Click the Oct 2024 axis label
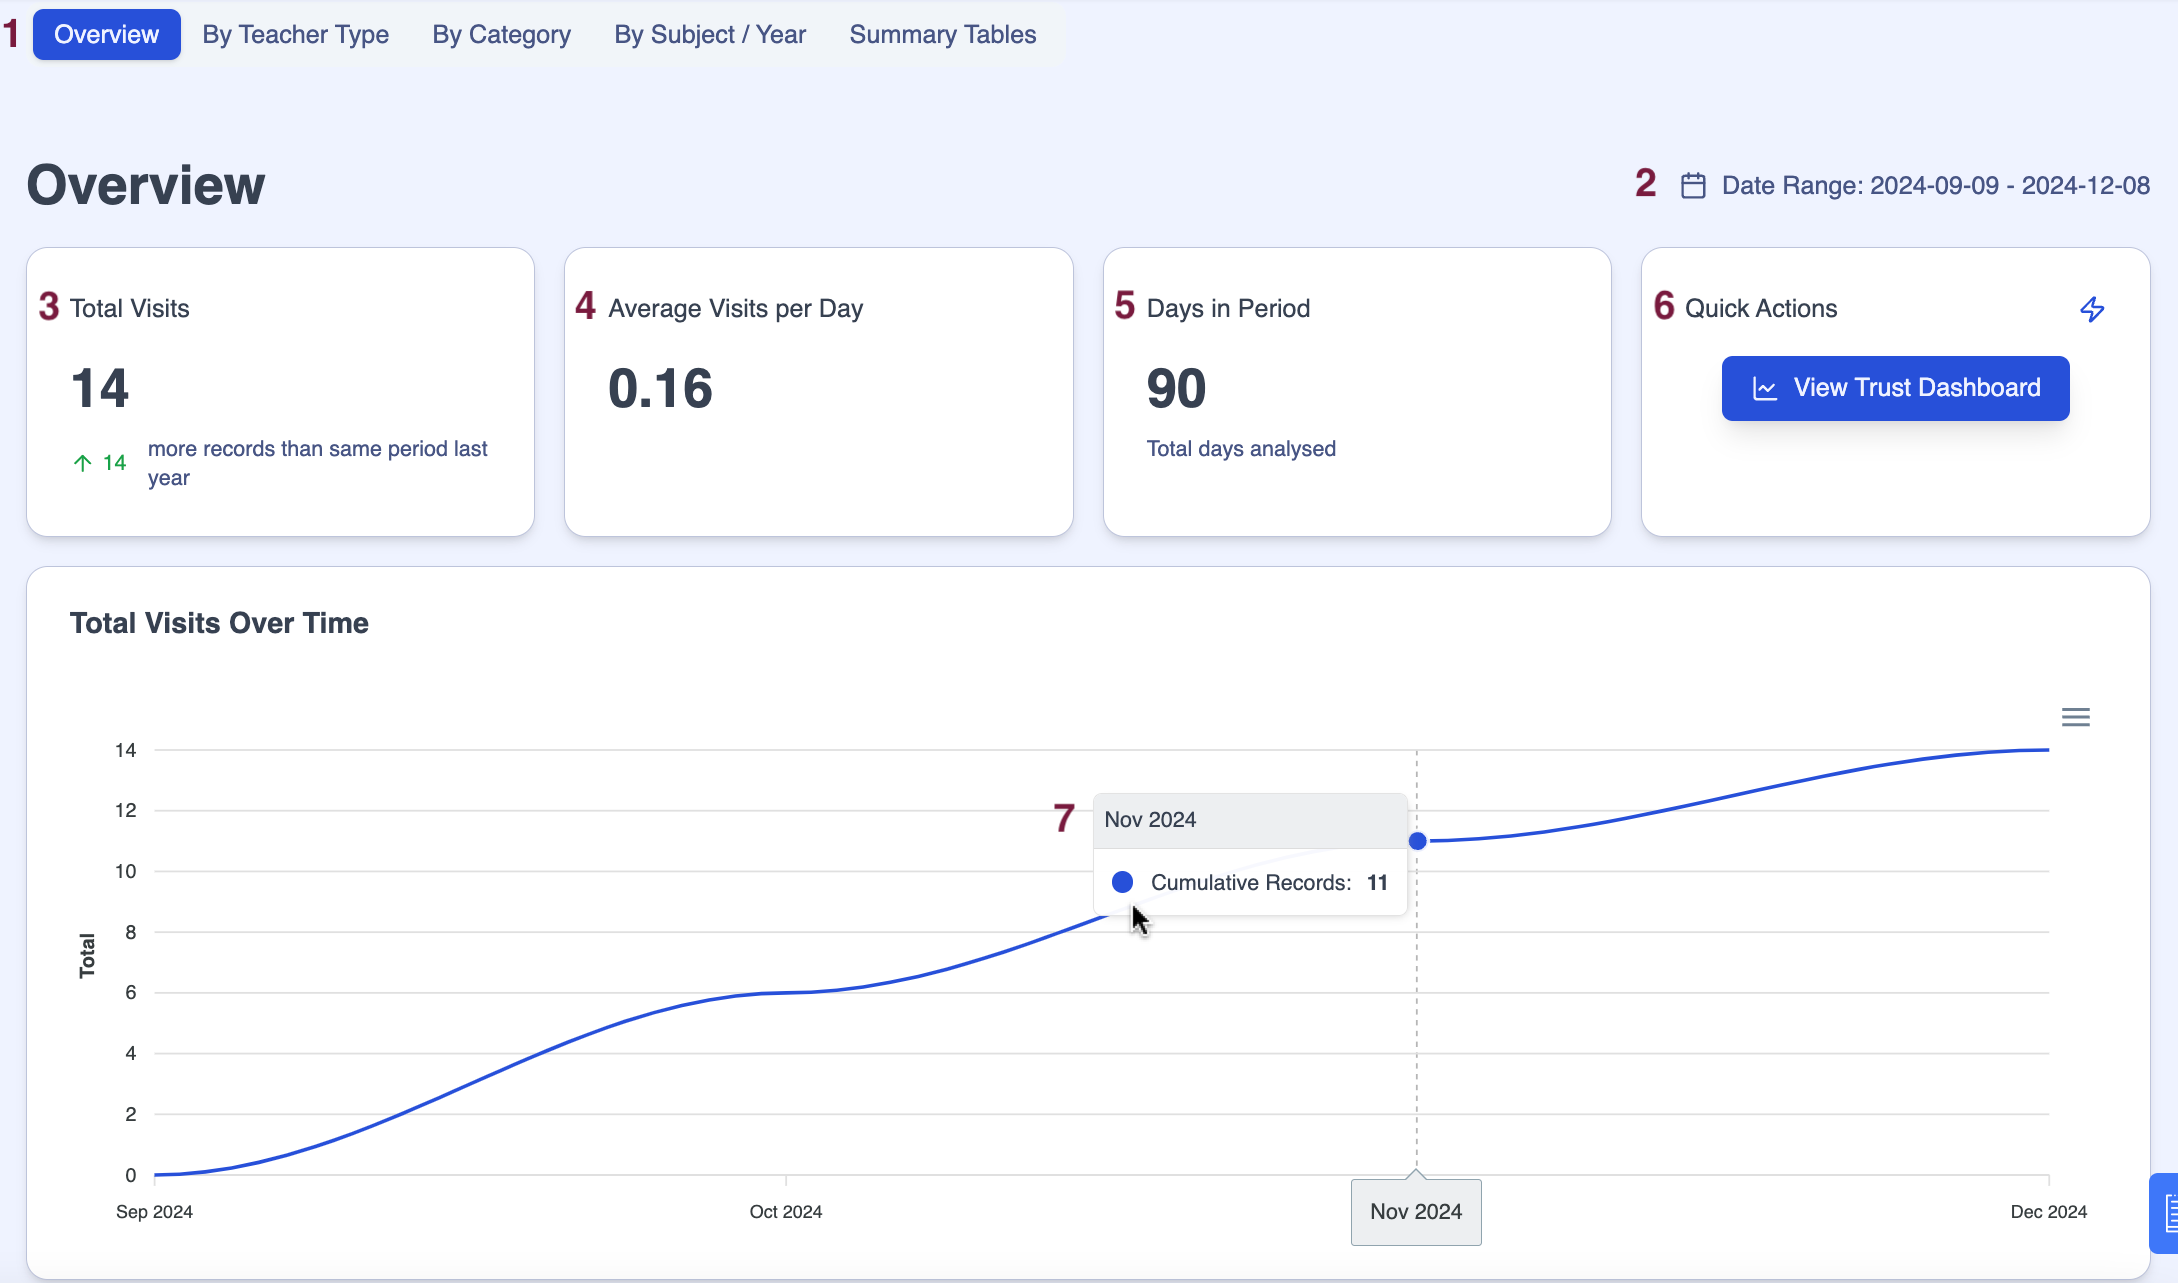The width and height of the screenshot is (2178, 1283). [786, 1212]
